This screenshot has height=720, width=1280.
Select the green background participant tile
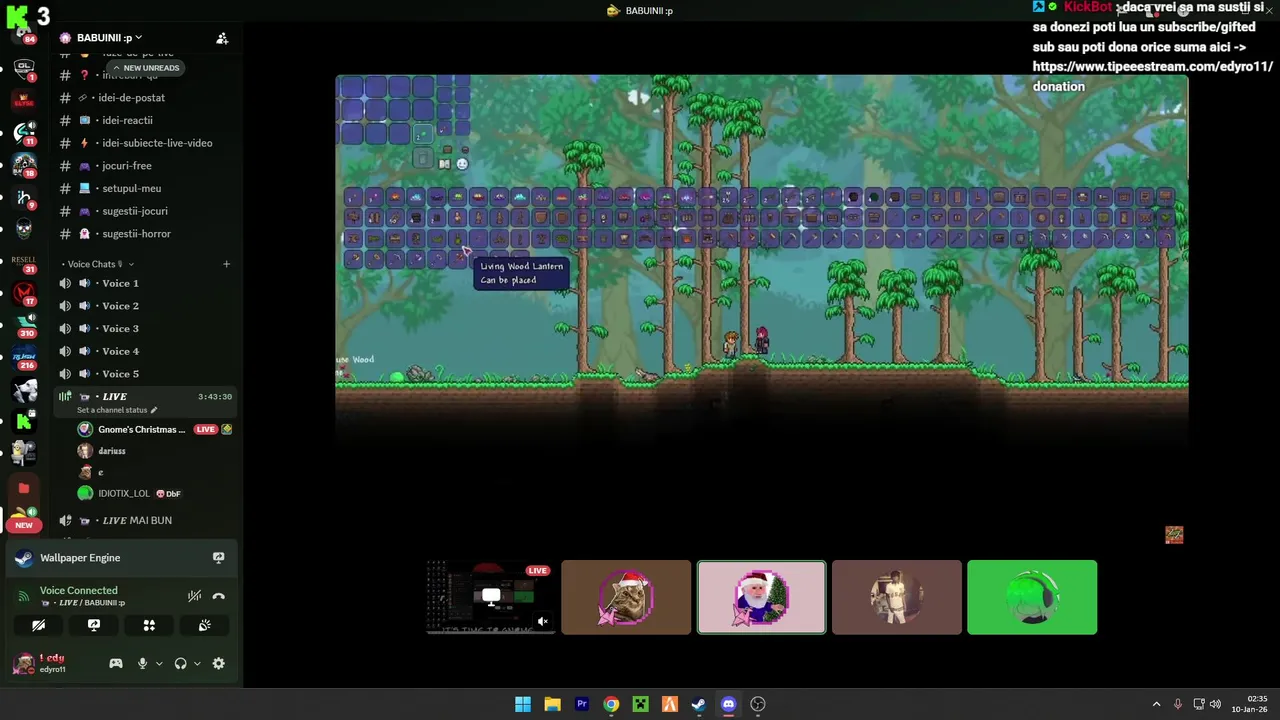click(1032, 597)
